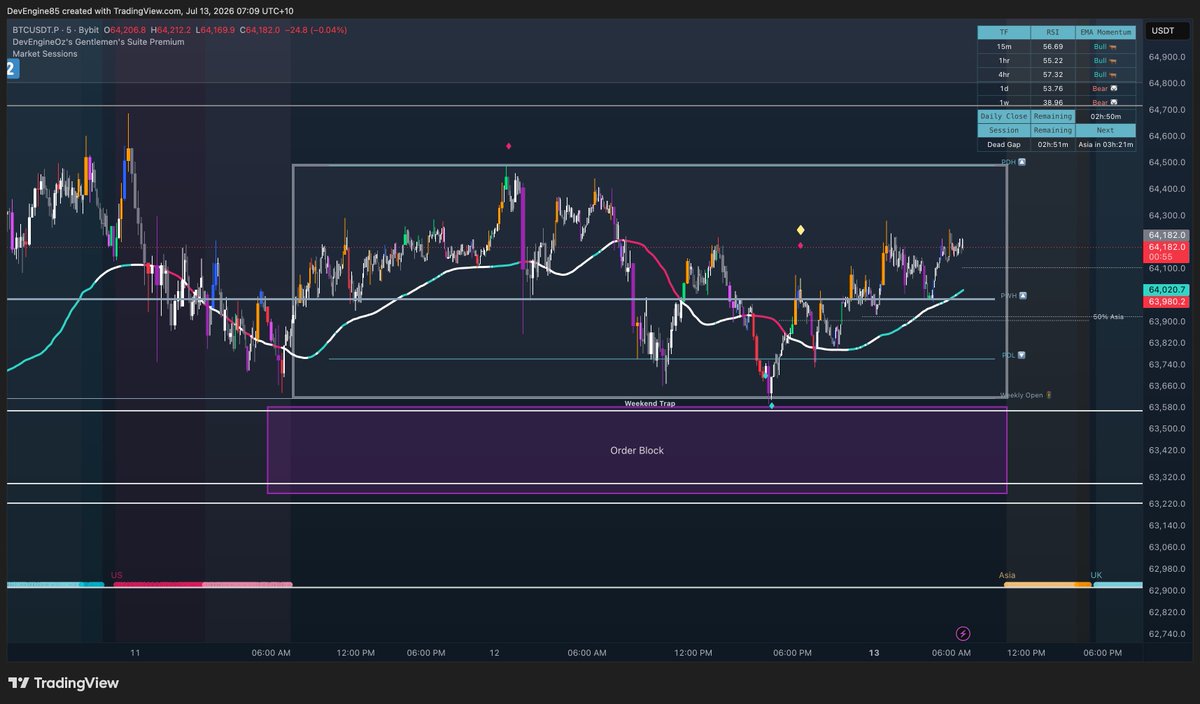Click the RSI column header
This screenshot has height=704, width=1200.
1052,32
